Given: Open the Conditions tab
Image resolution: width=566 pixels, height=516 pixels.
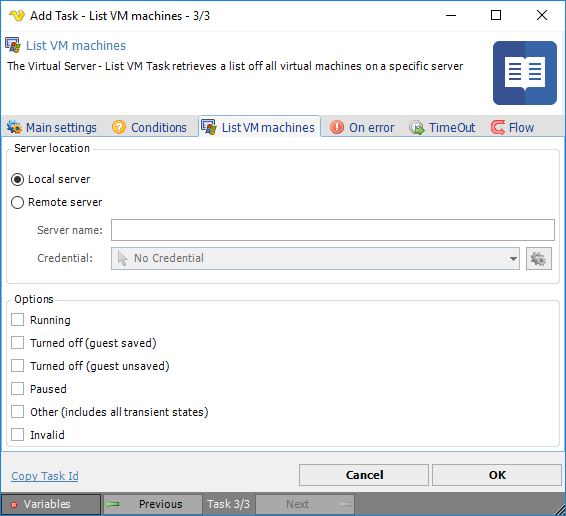Looking at the screenshot, I should pyautogui.click(x=149, y=127).
